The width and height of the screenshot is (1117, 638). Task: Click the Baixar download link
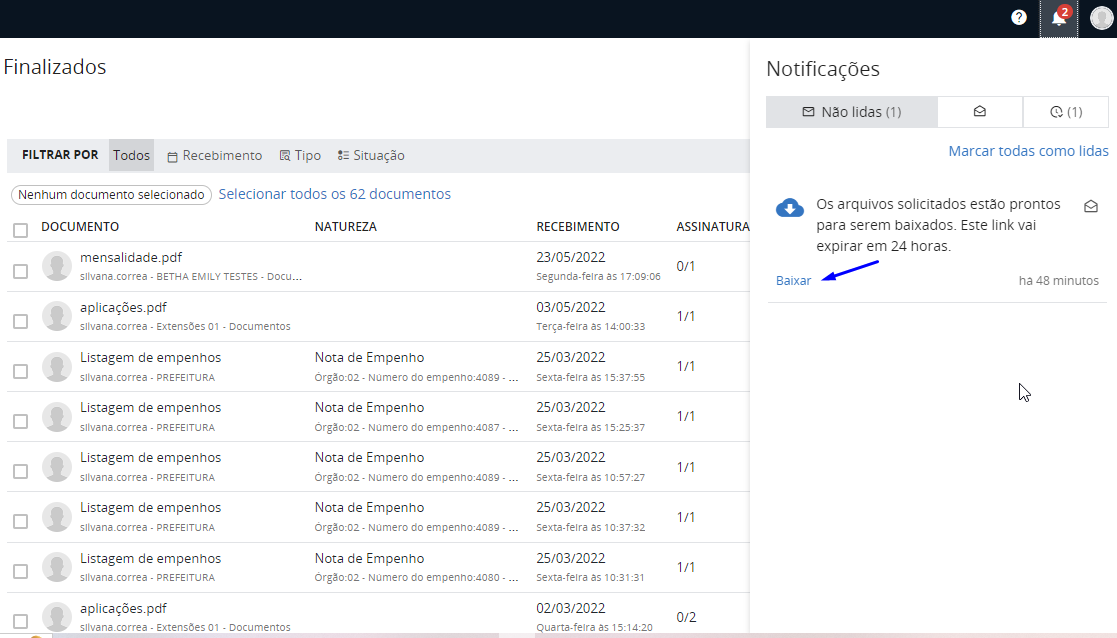793,281
